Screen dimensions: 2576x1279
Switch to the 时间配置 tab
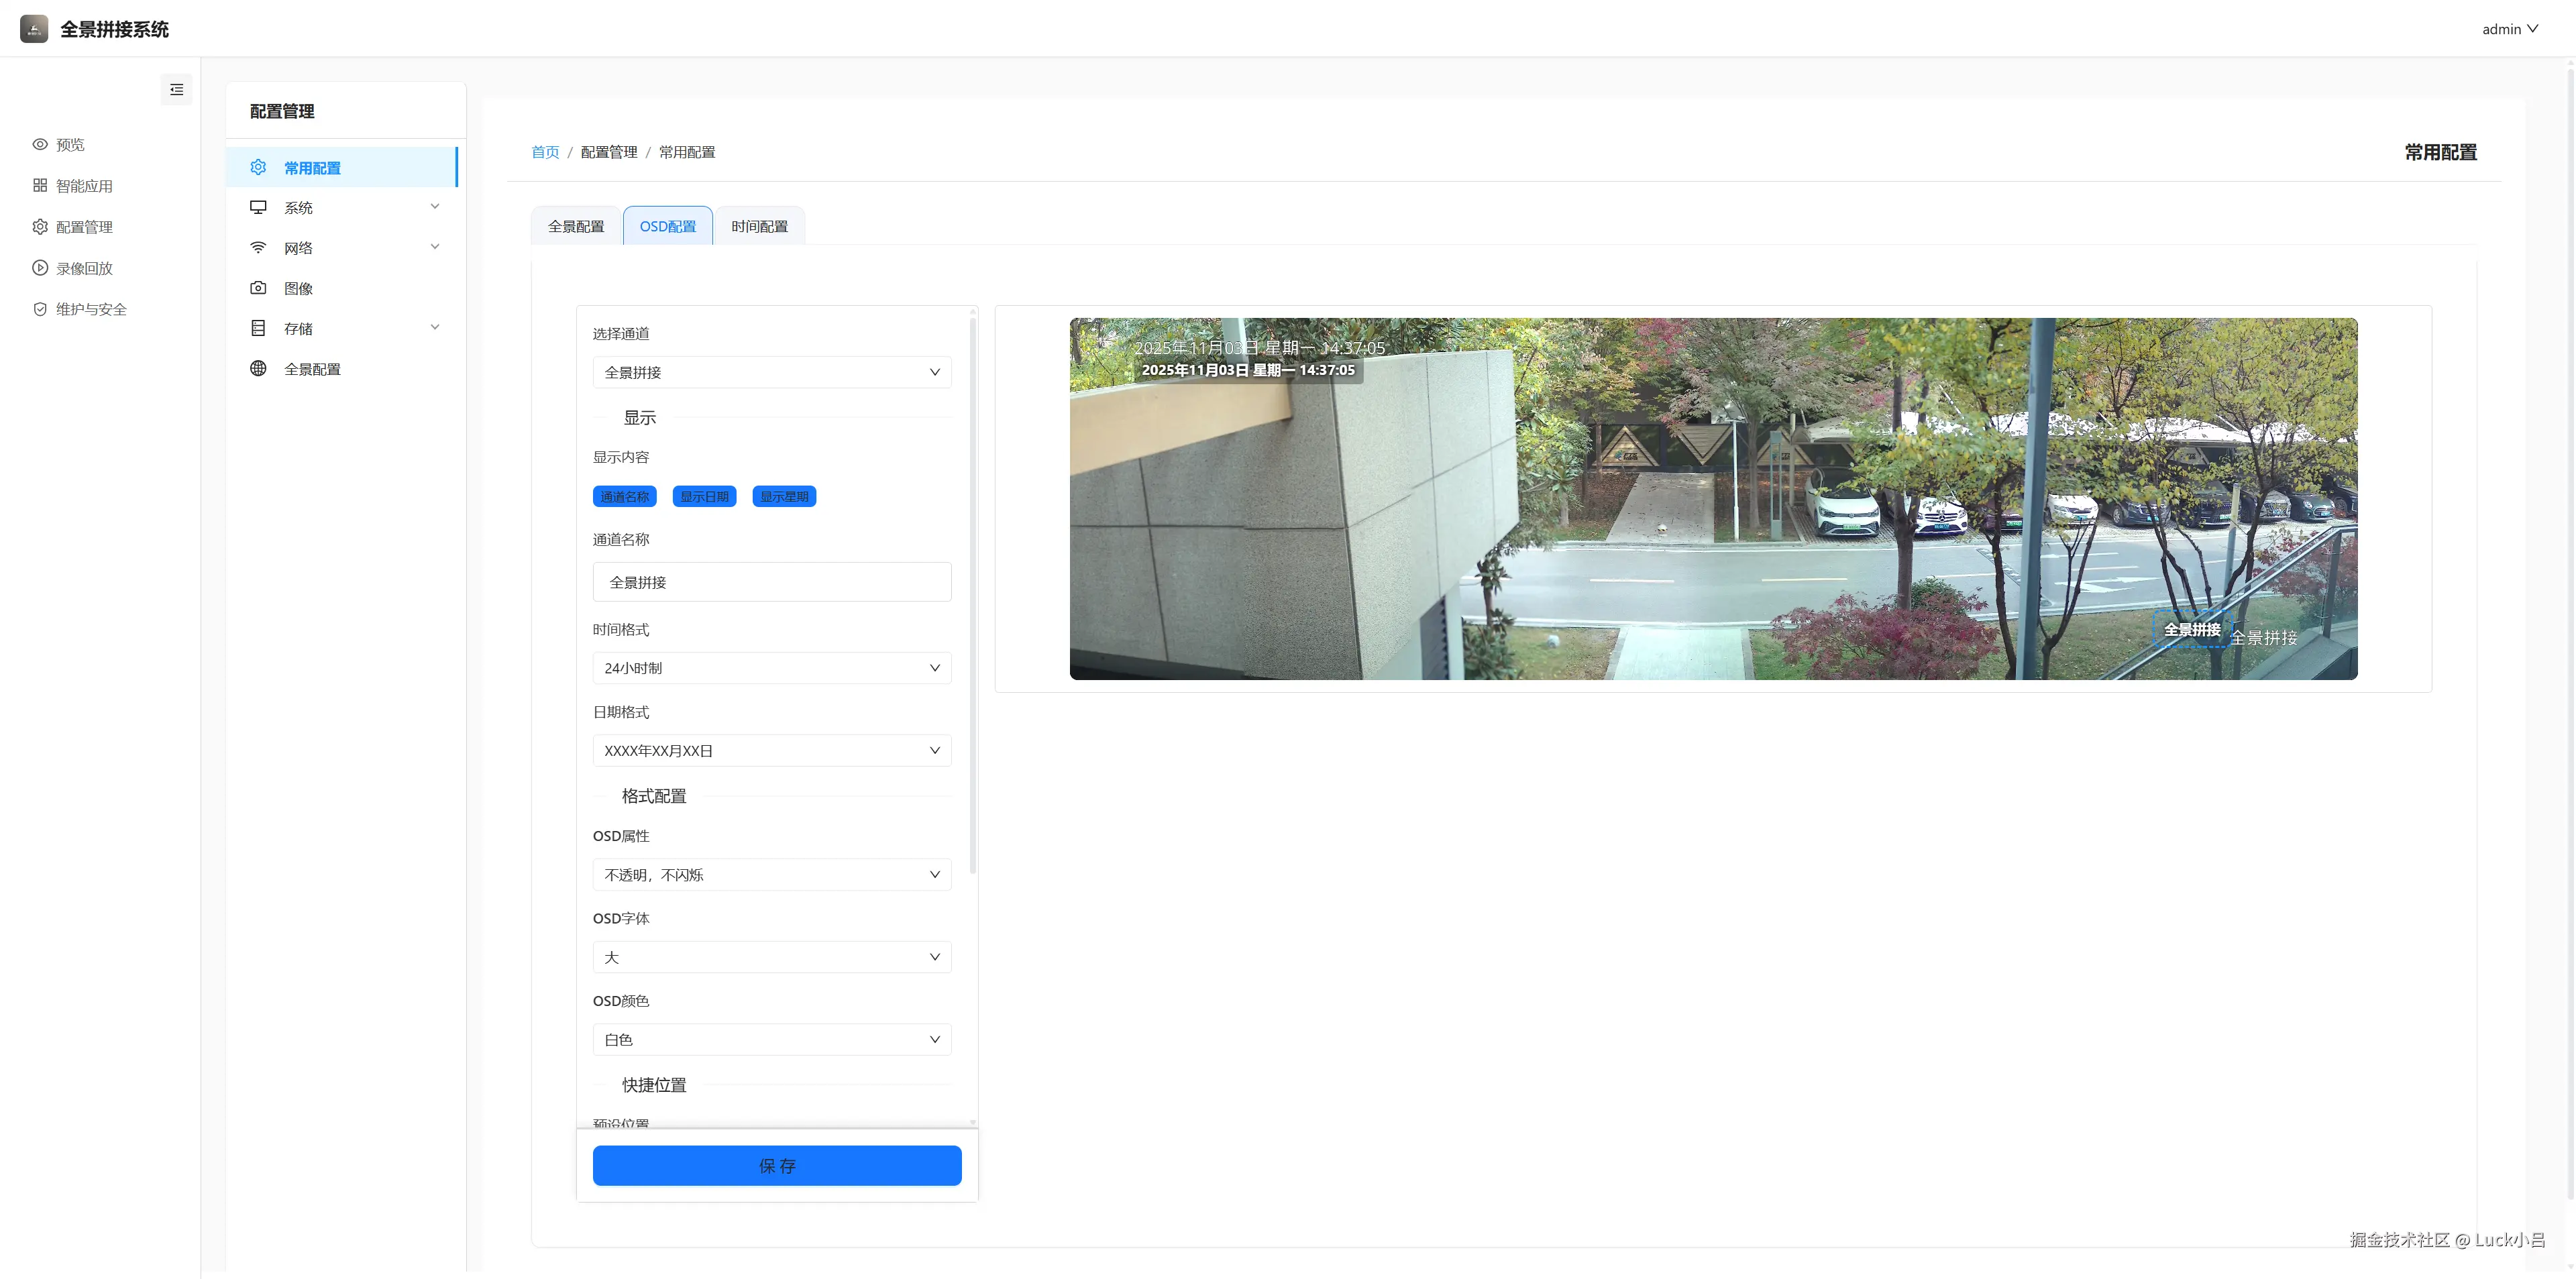point(759,227)
